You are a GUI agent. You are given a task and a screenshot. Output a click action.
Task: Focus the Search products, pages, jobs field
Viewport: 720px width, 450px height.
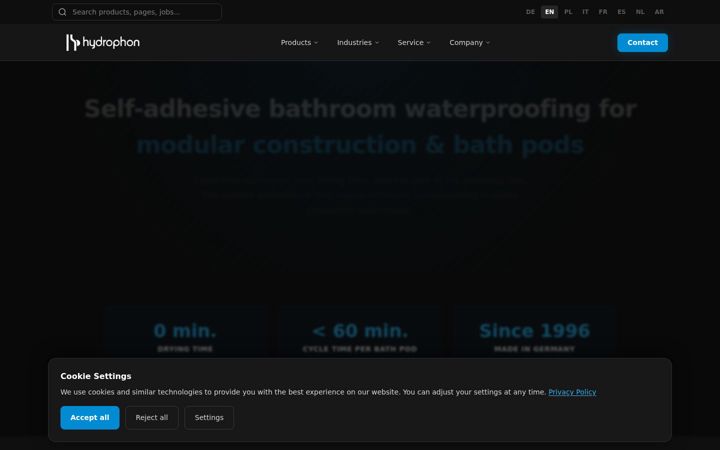137,12
